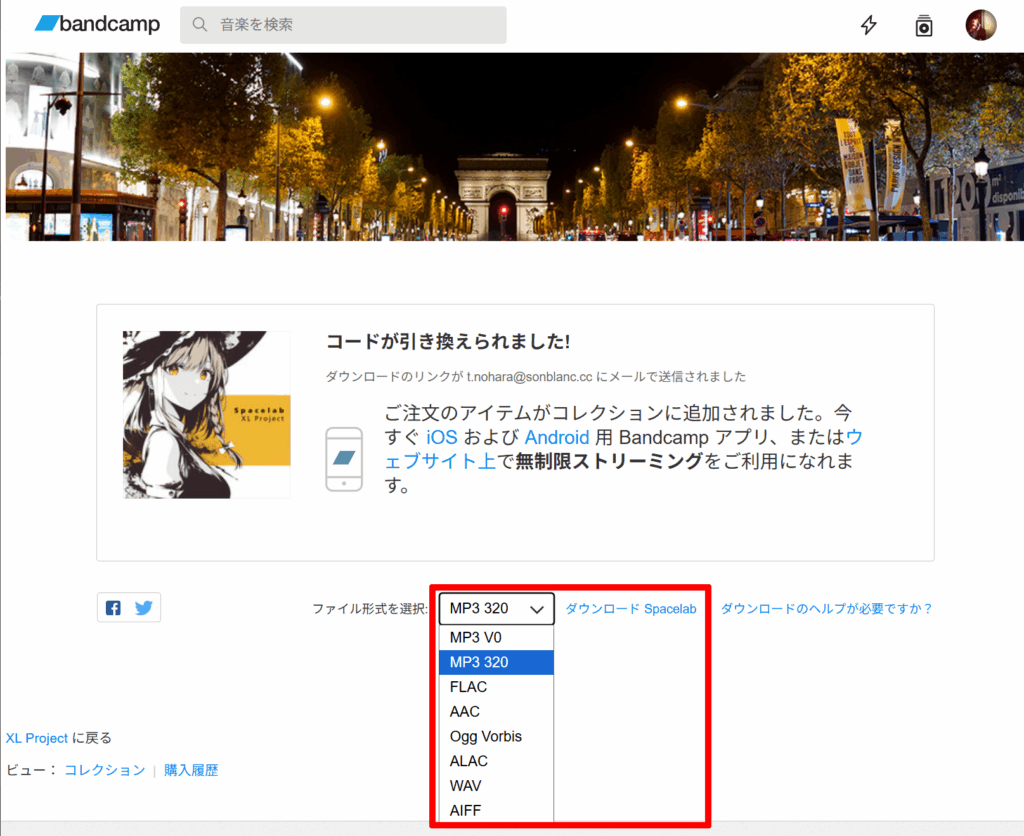This screenshot has width=1024, height=836.
Task: Share via the Twitter icon
Action: [x=144, y=608]
